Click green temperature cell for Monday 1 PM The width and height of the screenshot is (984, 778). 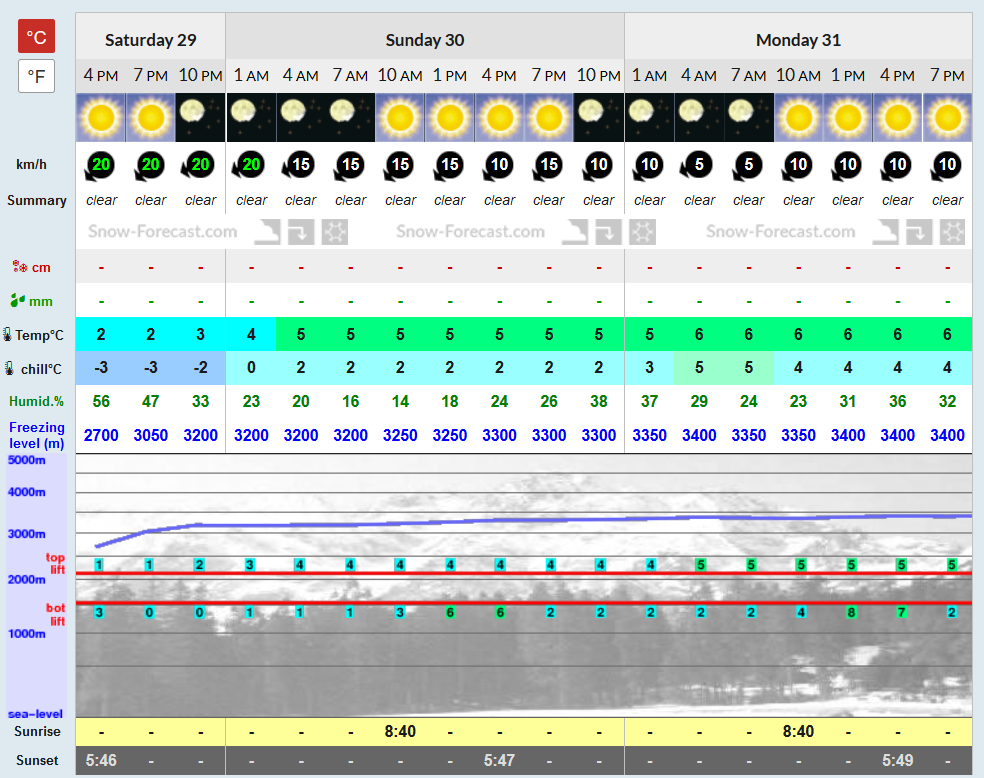pos(848,334)
